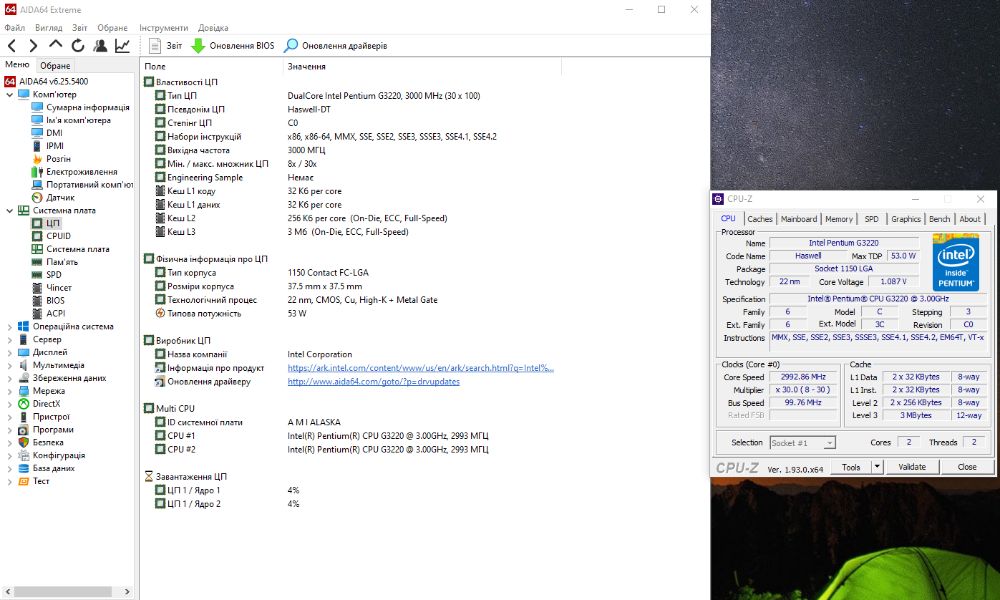Open the ark.intel.com product info link

click(x=420, y=368)
